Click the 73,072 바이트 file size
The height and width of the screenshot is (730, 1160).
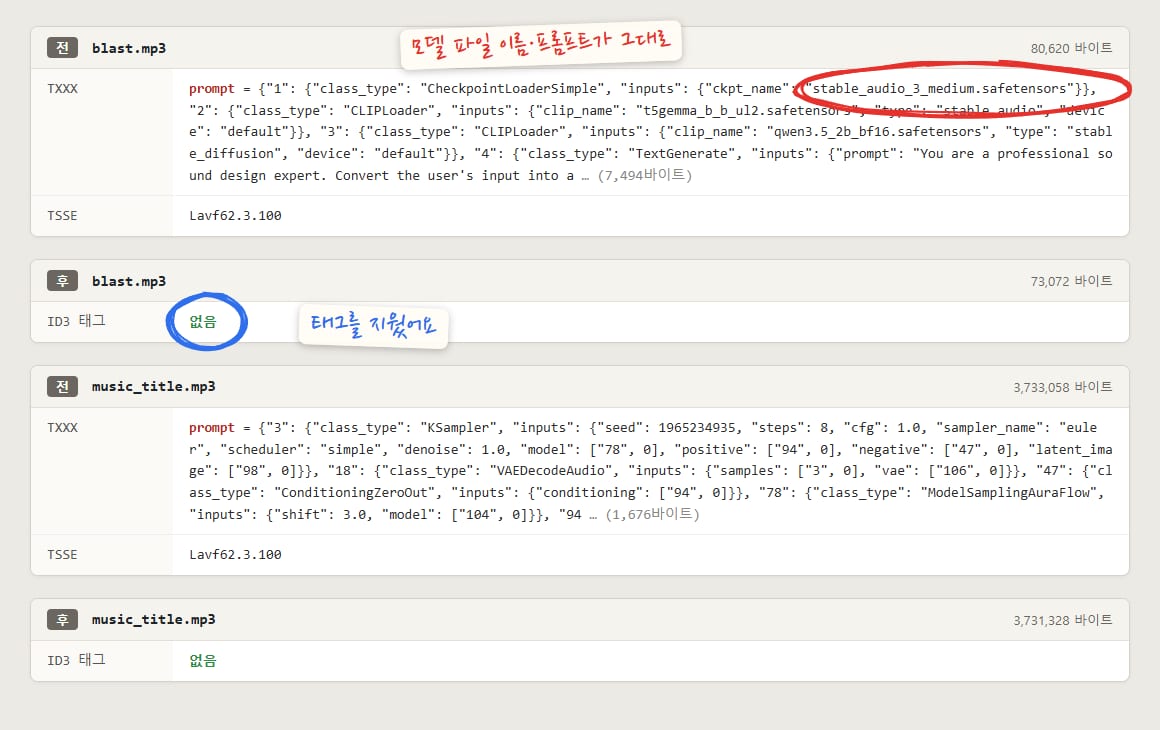tap(1071, 281)
